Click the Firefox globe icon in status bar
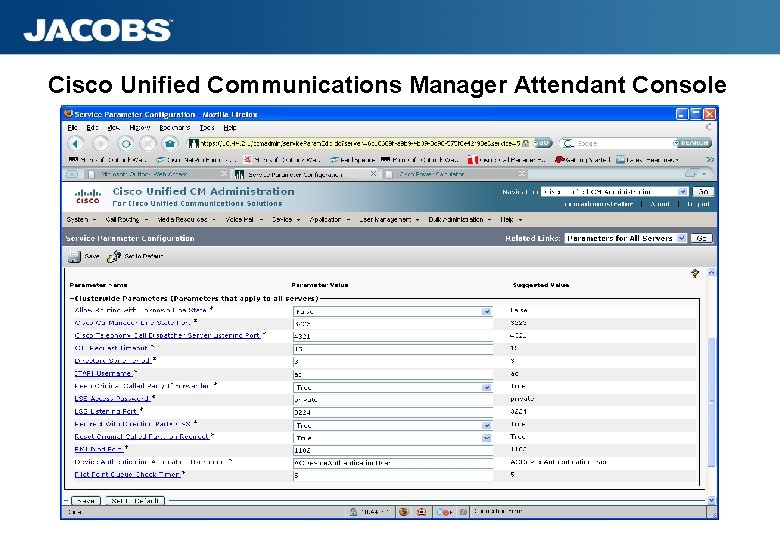The height and width of the screenshot is (540, 780). [403, 511]
